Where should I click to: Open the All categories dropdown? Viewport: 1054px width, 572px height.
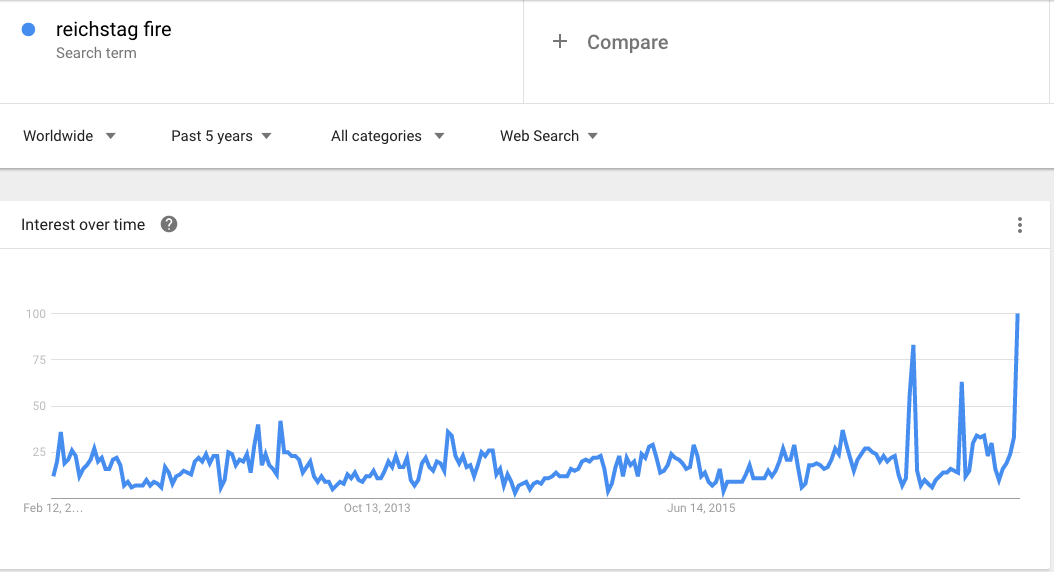click(387, 136)
